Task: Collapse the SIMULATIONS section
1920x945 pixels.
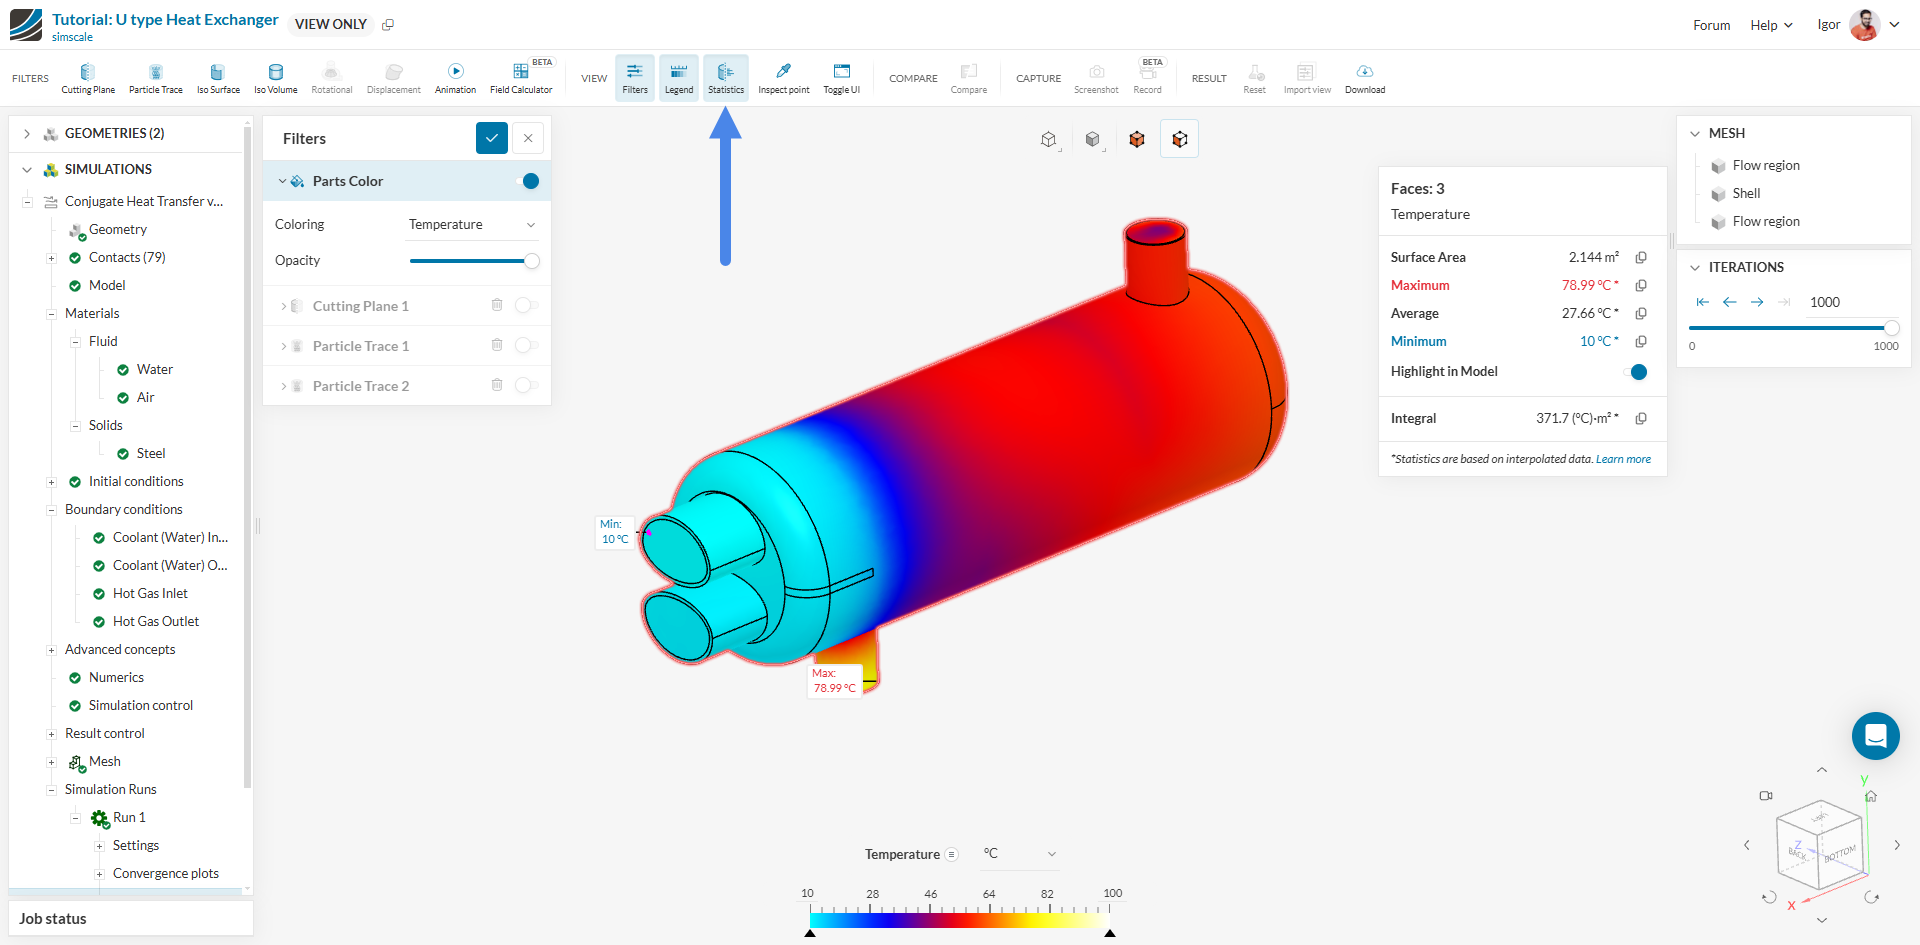Action: pos(27,170)
